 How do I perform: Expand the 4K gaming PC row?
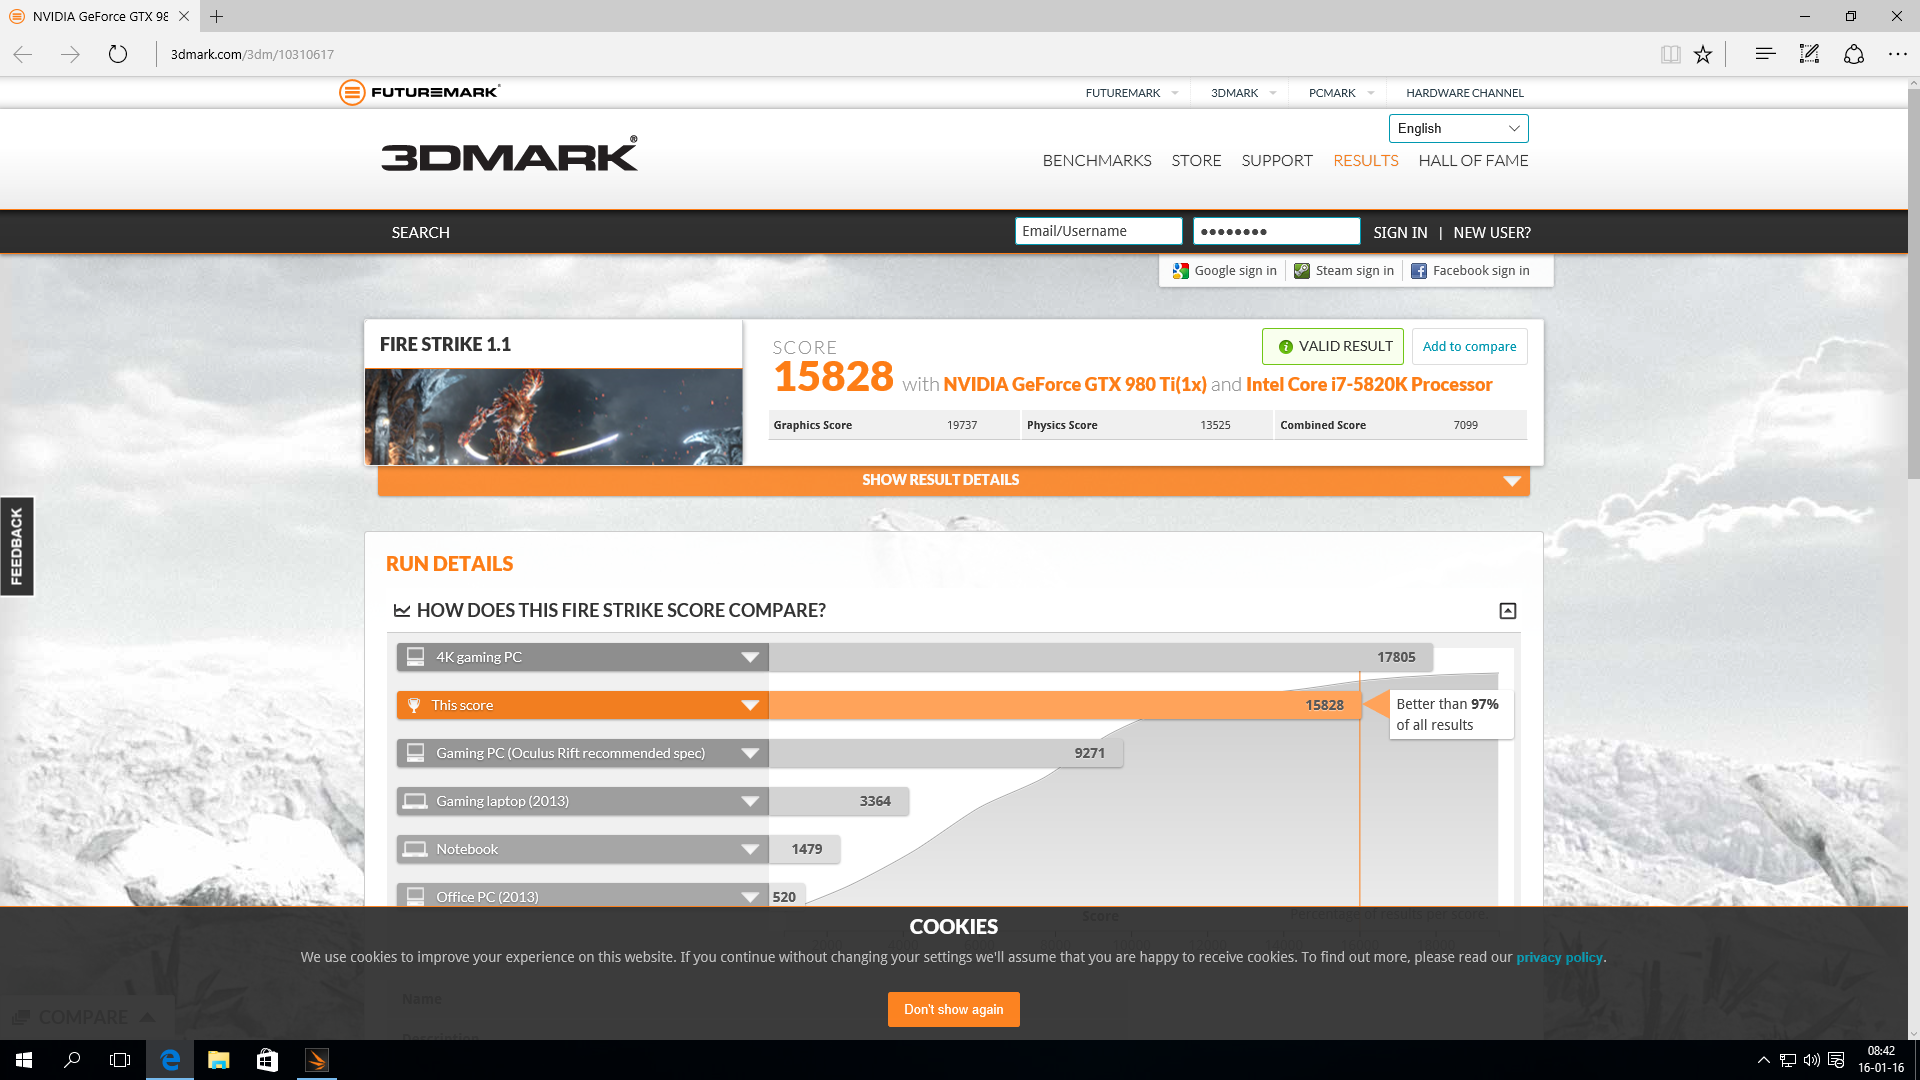point(750,657)
